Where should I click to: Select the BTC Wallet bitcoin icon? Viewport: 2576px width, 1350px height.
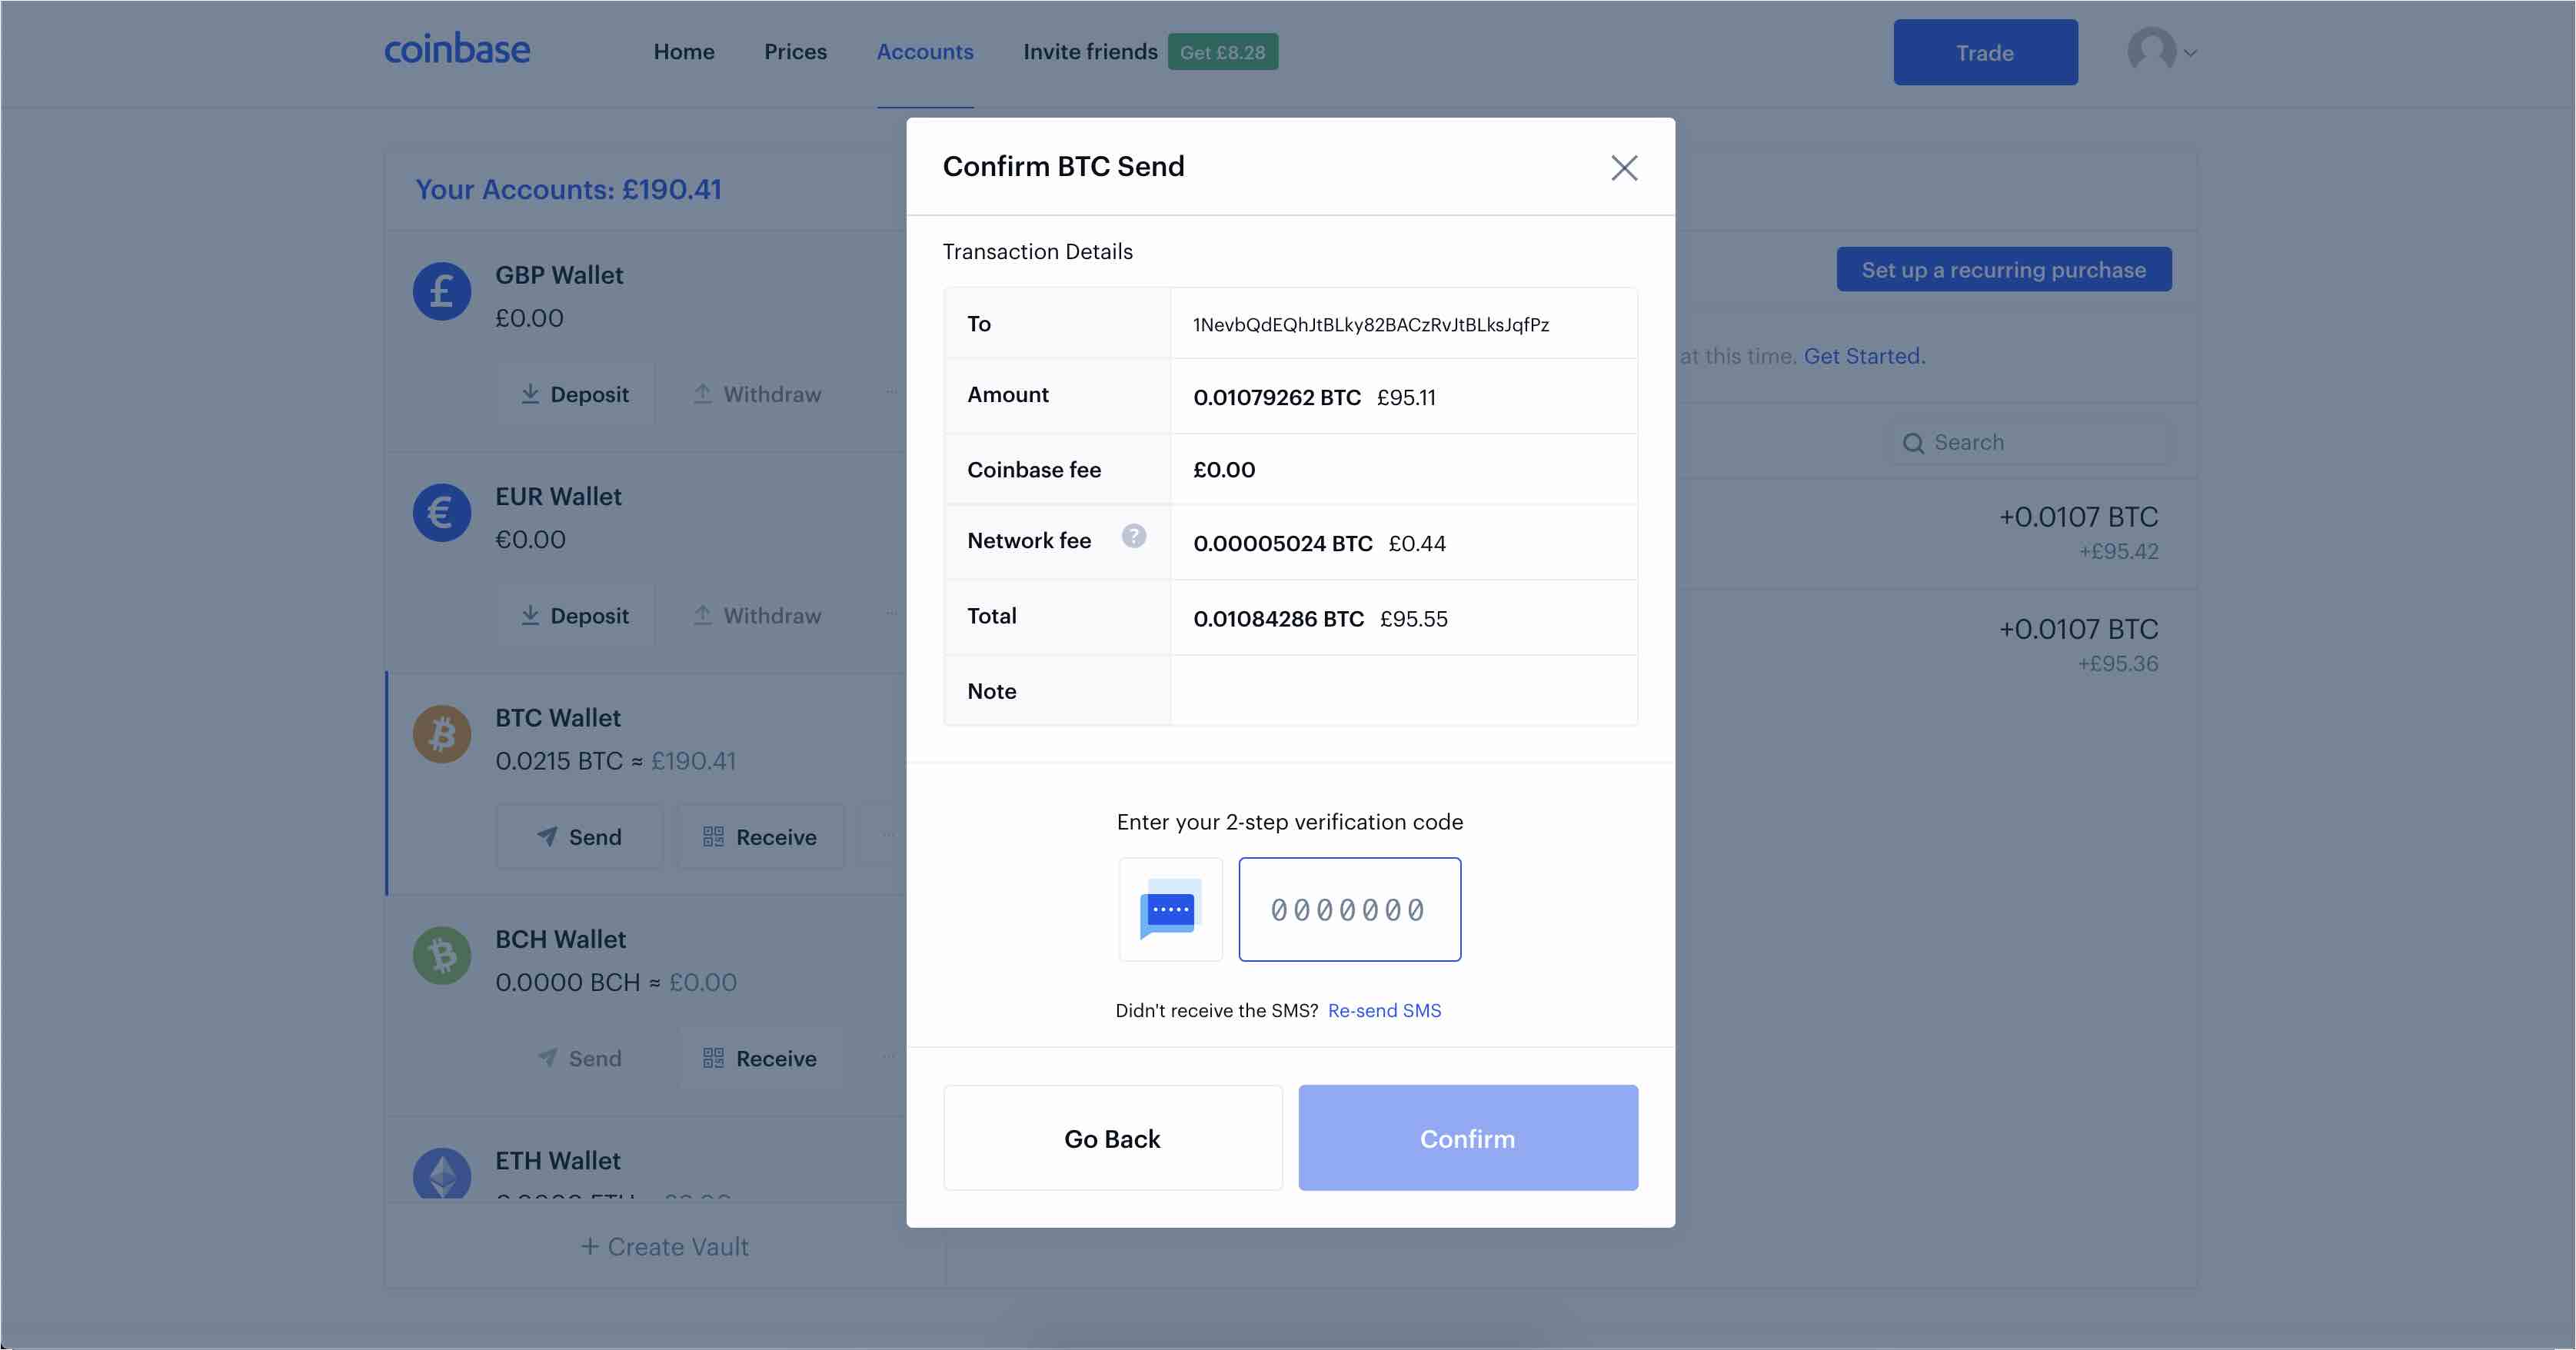[x=441, y=734]
